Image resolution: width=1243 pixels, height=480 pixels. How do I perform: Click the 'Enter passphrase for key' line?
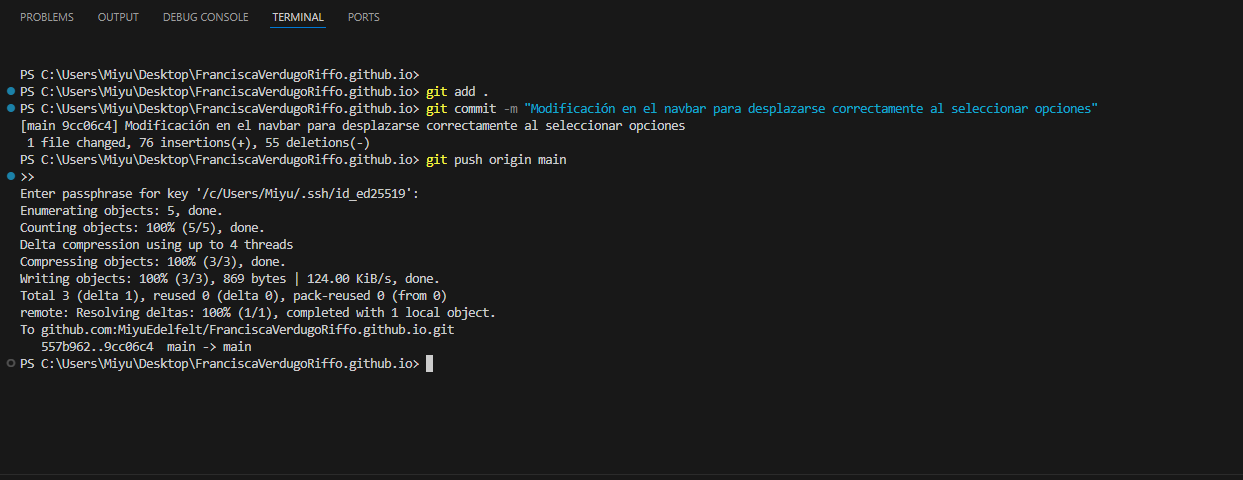(219, 194)
